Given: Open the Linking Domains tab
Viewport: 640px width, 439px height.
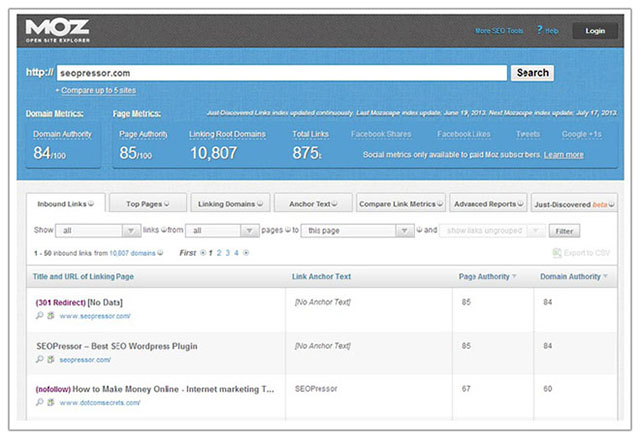Looking at the screenshot, I should coord(230,203).
